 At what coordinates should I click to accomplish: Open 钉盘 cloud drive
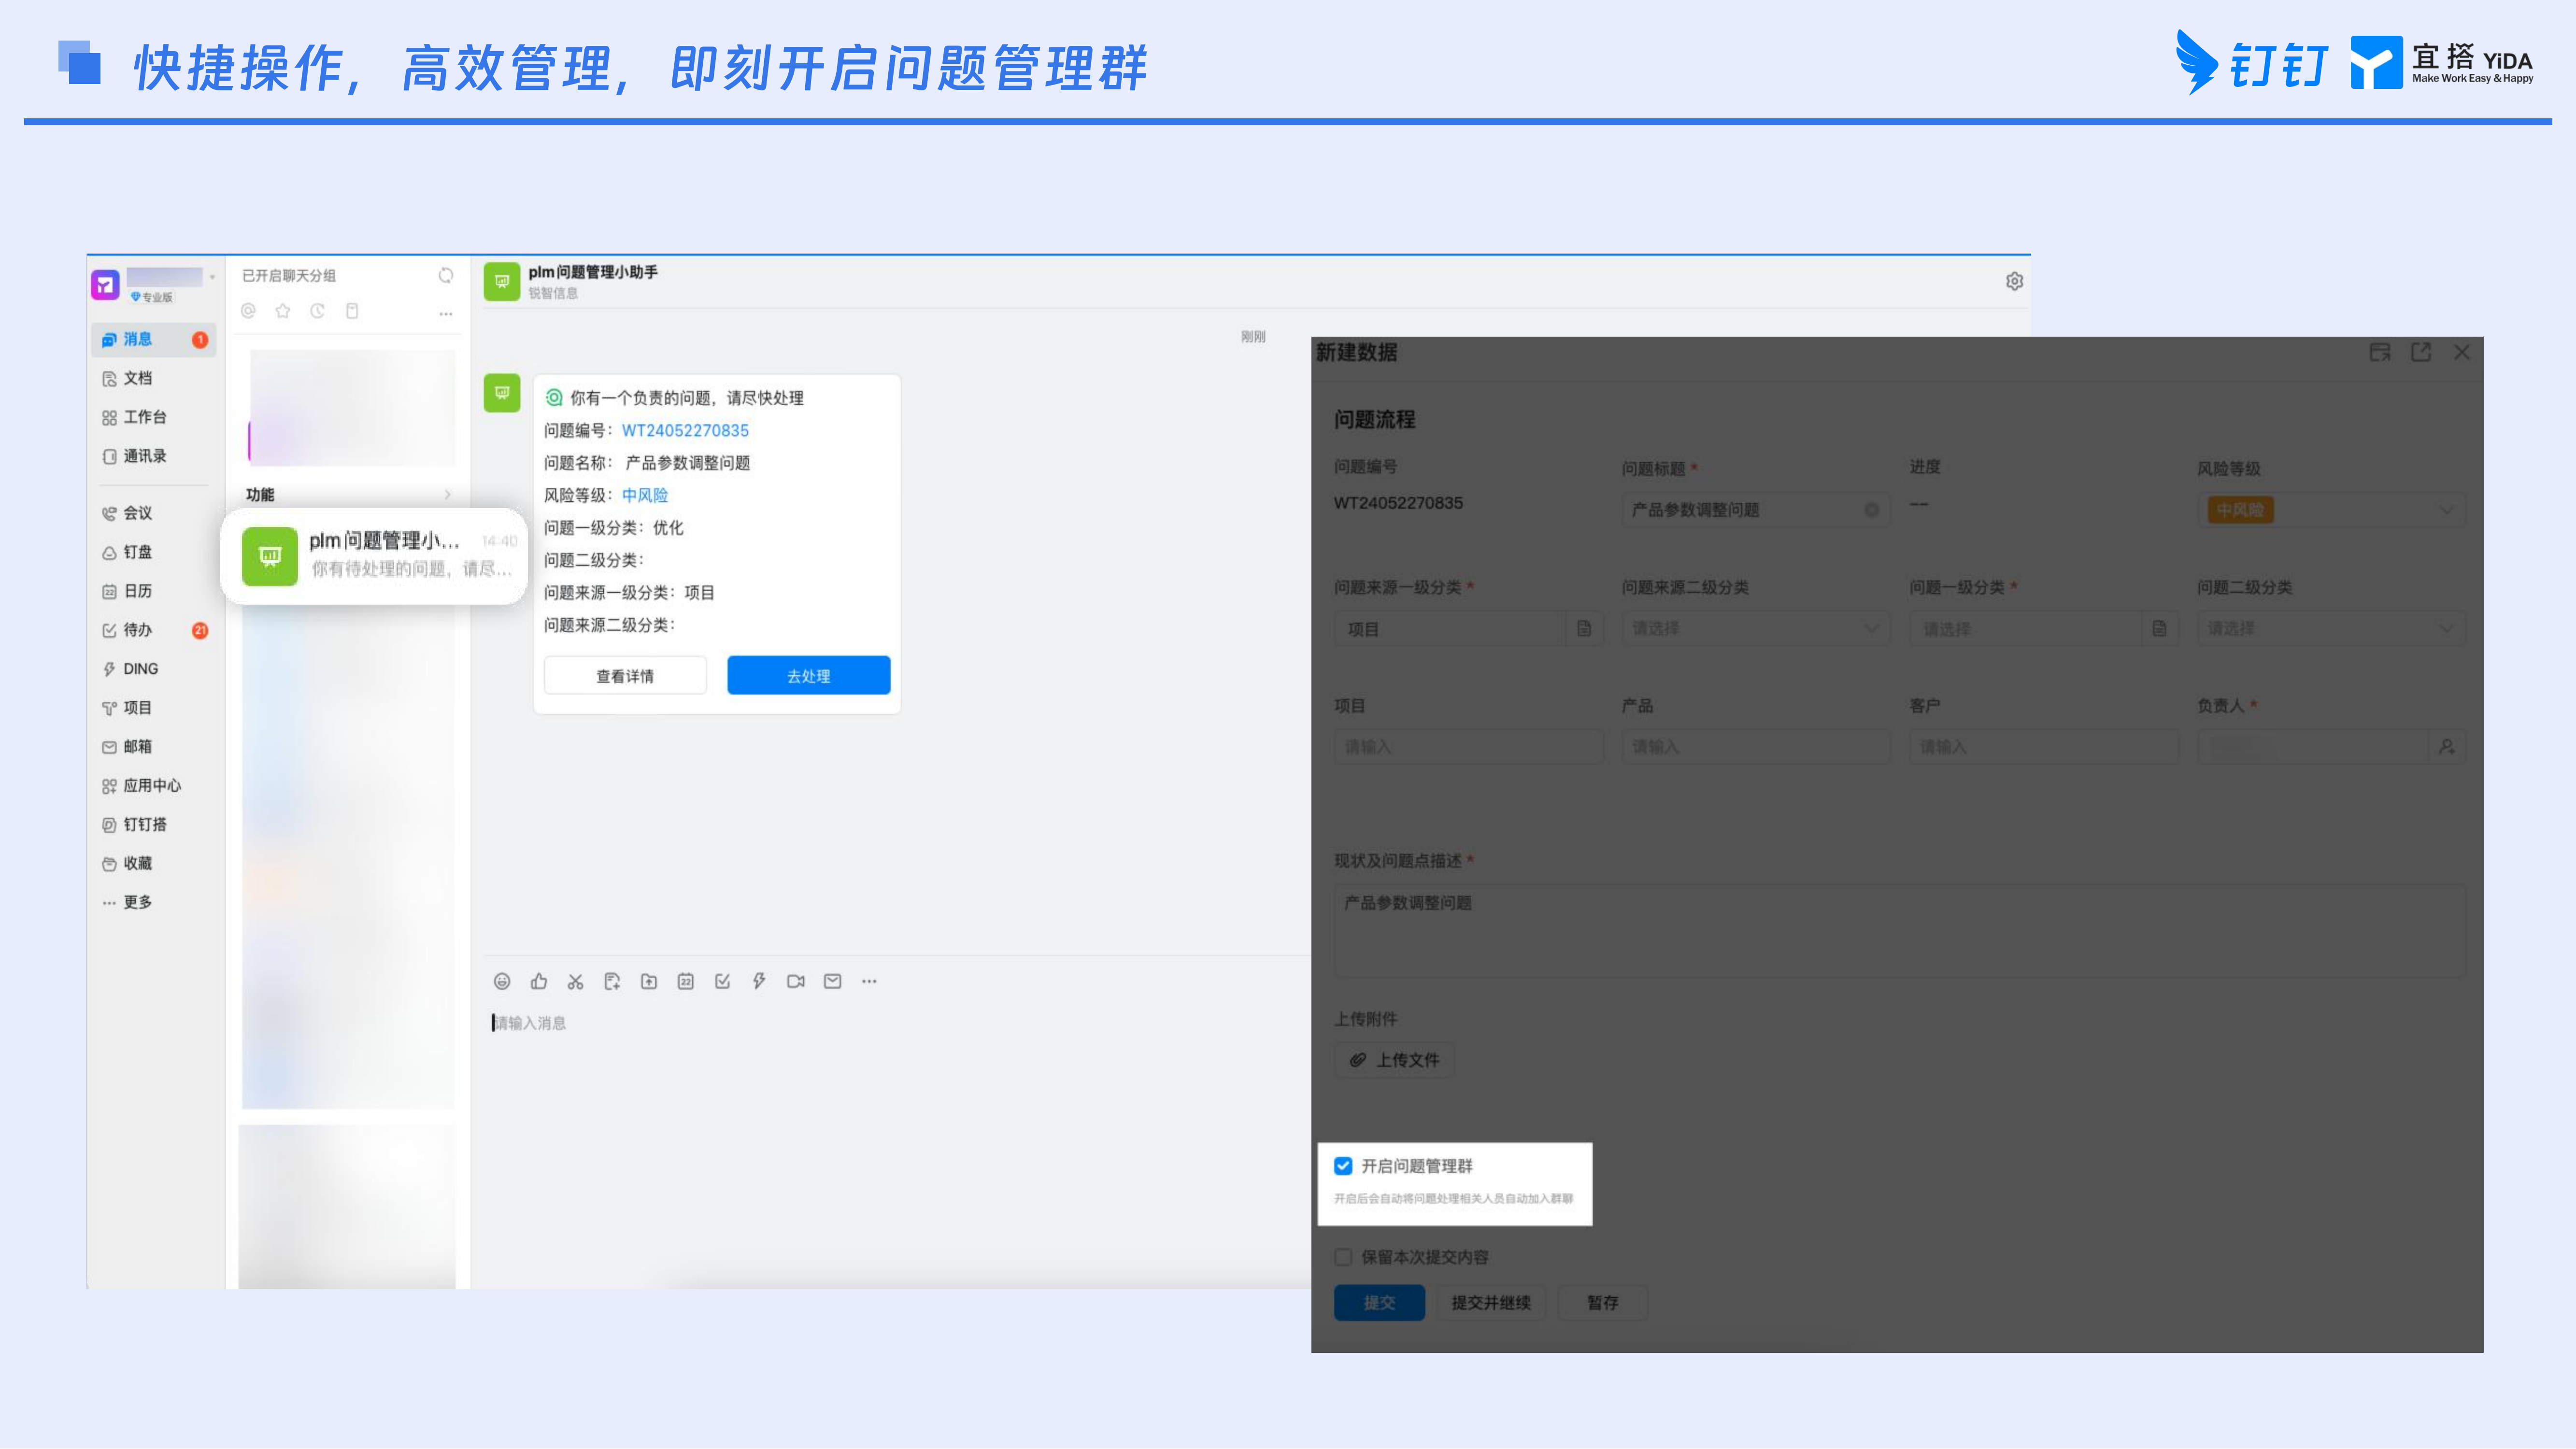pos(127,552)
